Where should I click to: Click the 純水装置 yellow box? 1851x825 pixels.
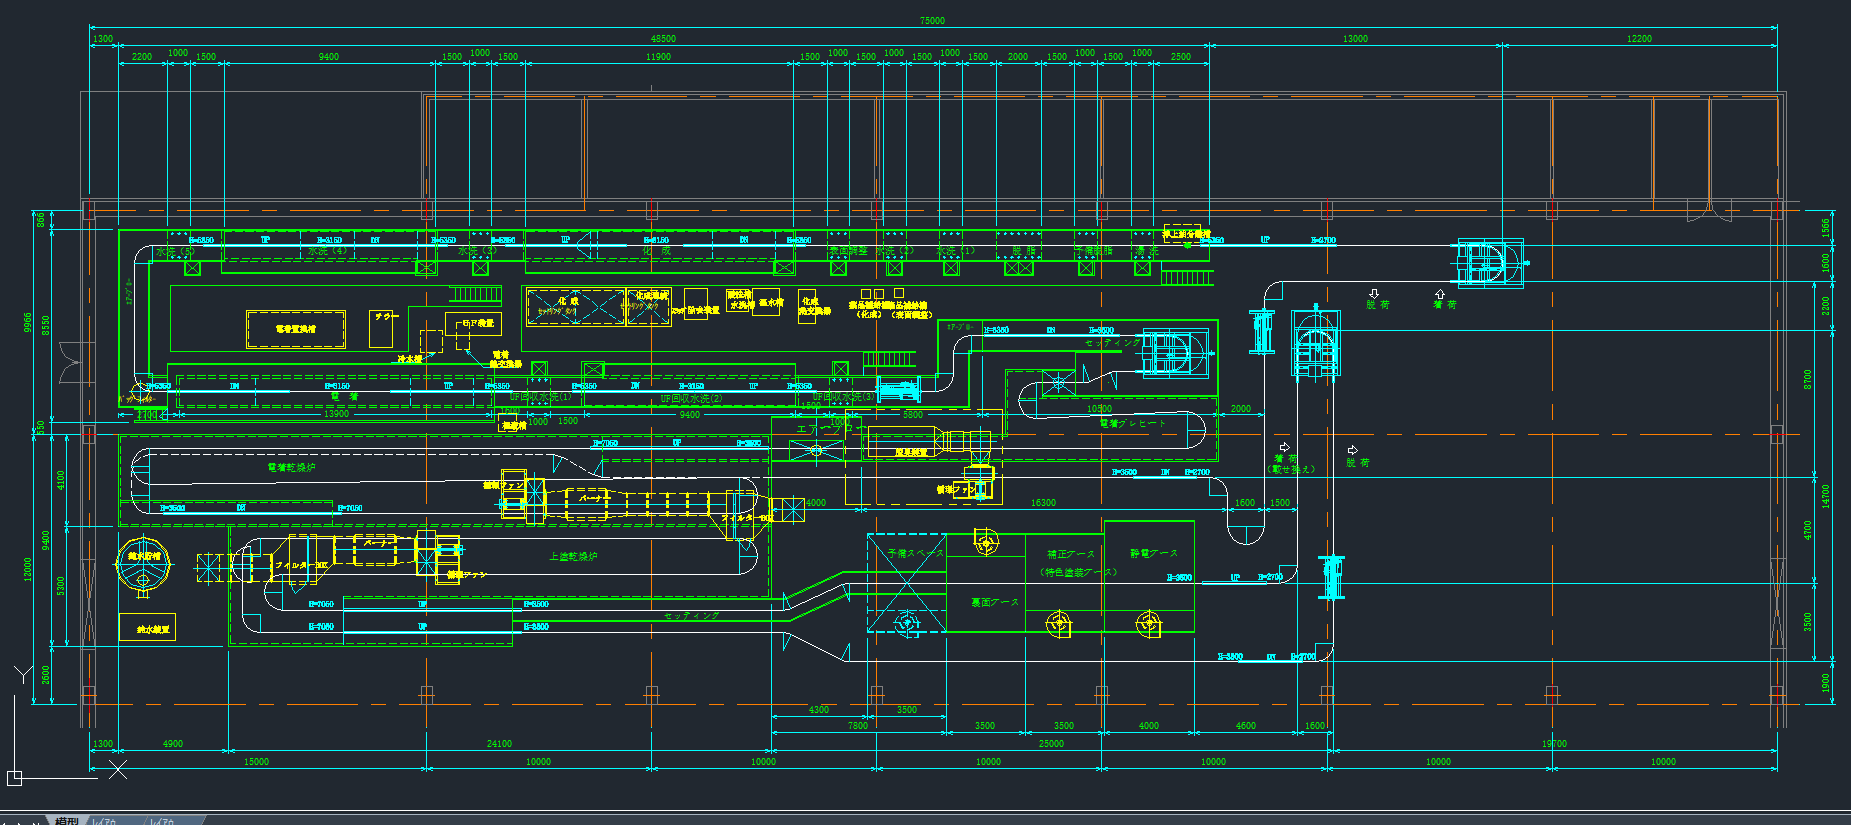(x=147, y=628)
